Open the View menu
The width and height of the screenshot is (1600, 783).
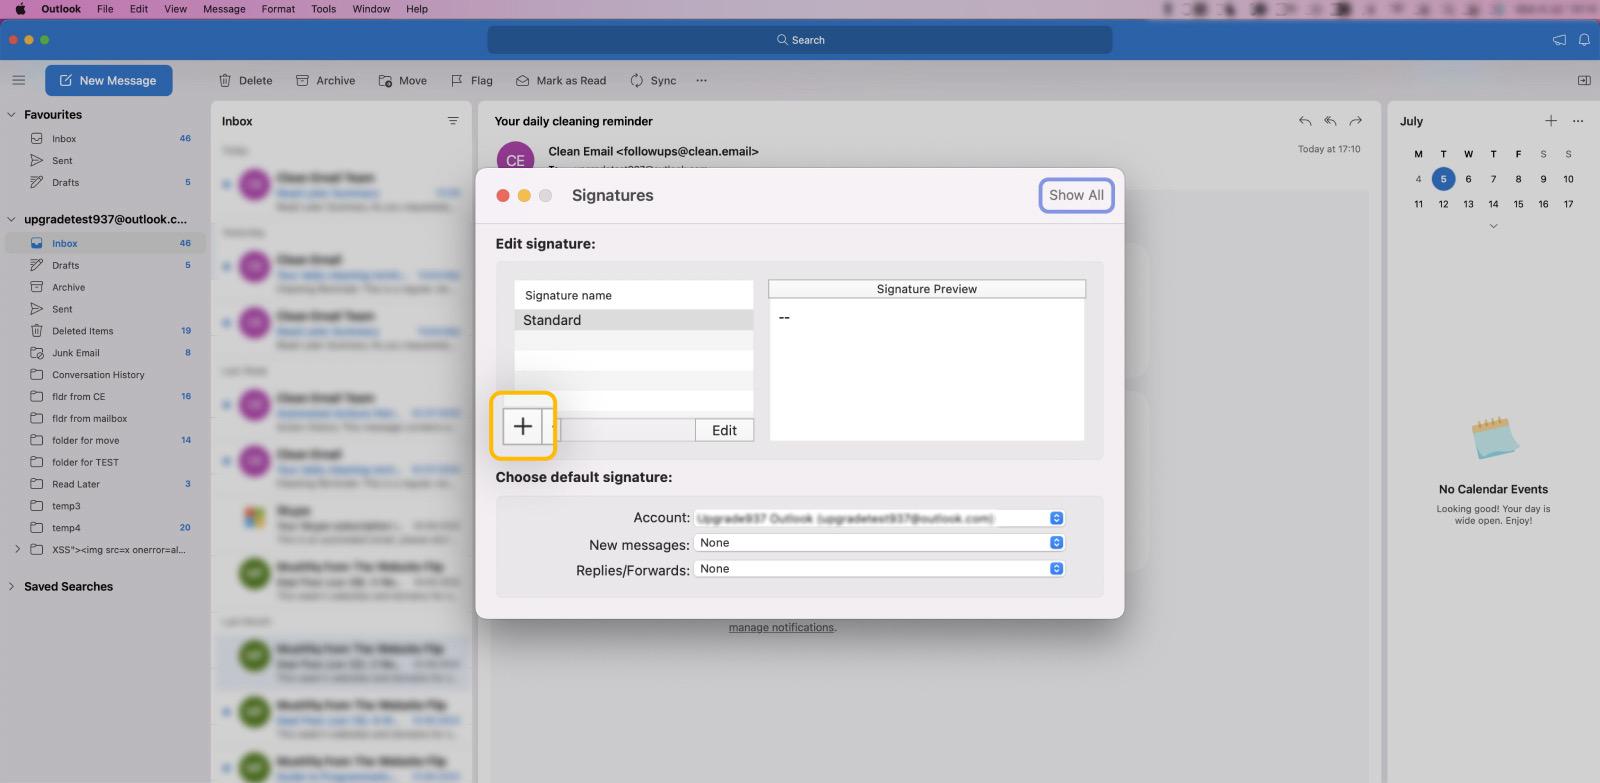pos(175,9)
